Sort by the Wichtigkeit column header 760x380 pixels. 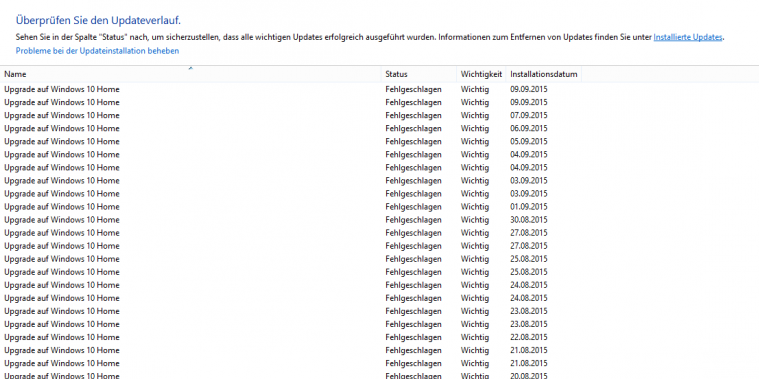(481, 74)
